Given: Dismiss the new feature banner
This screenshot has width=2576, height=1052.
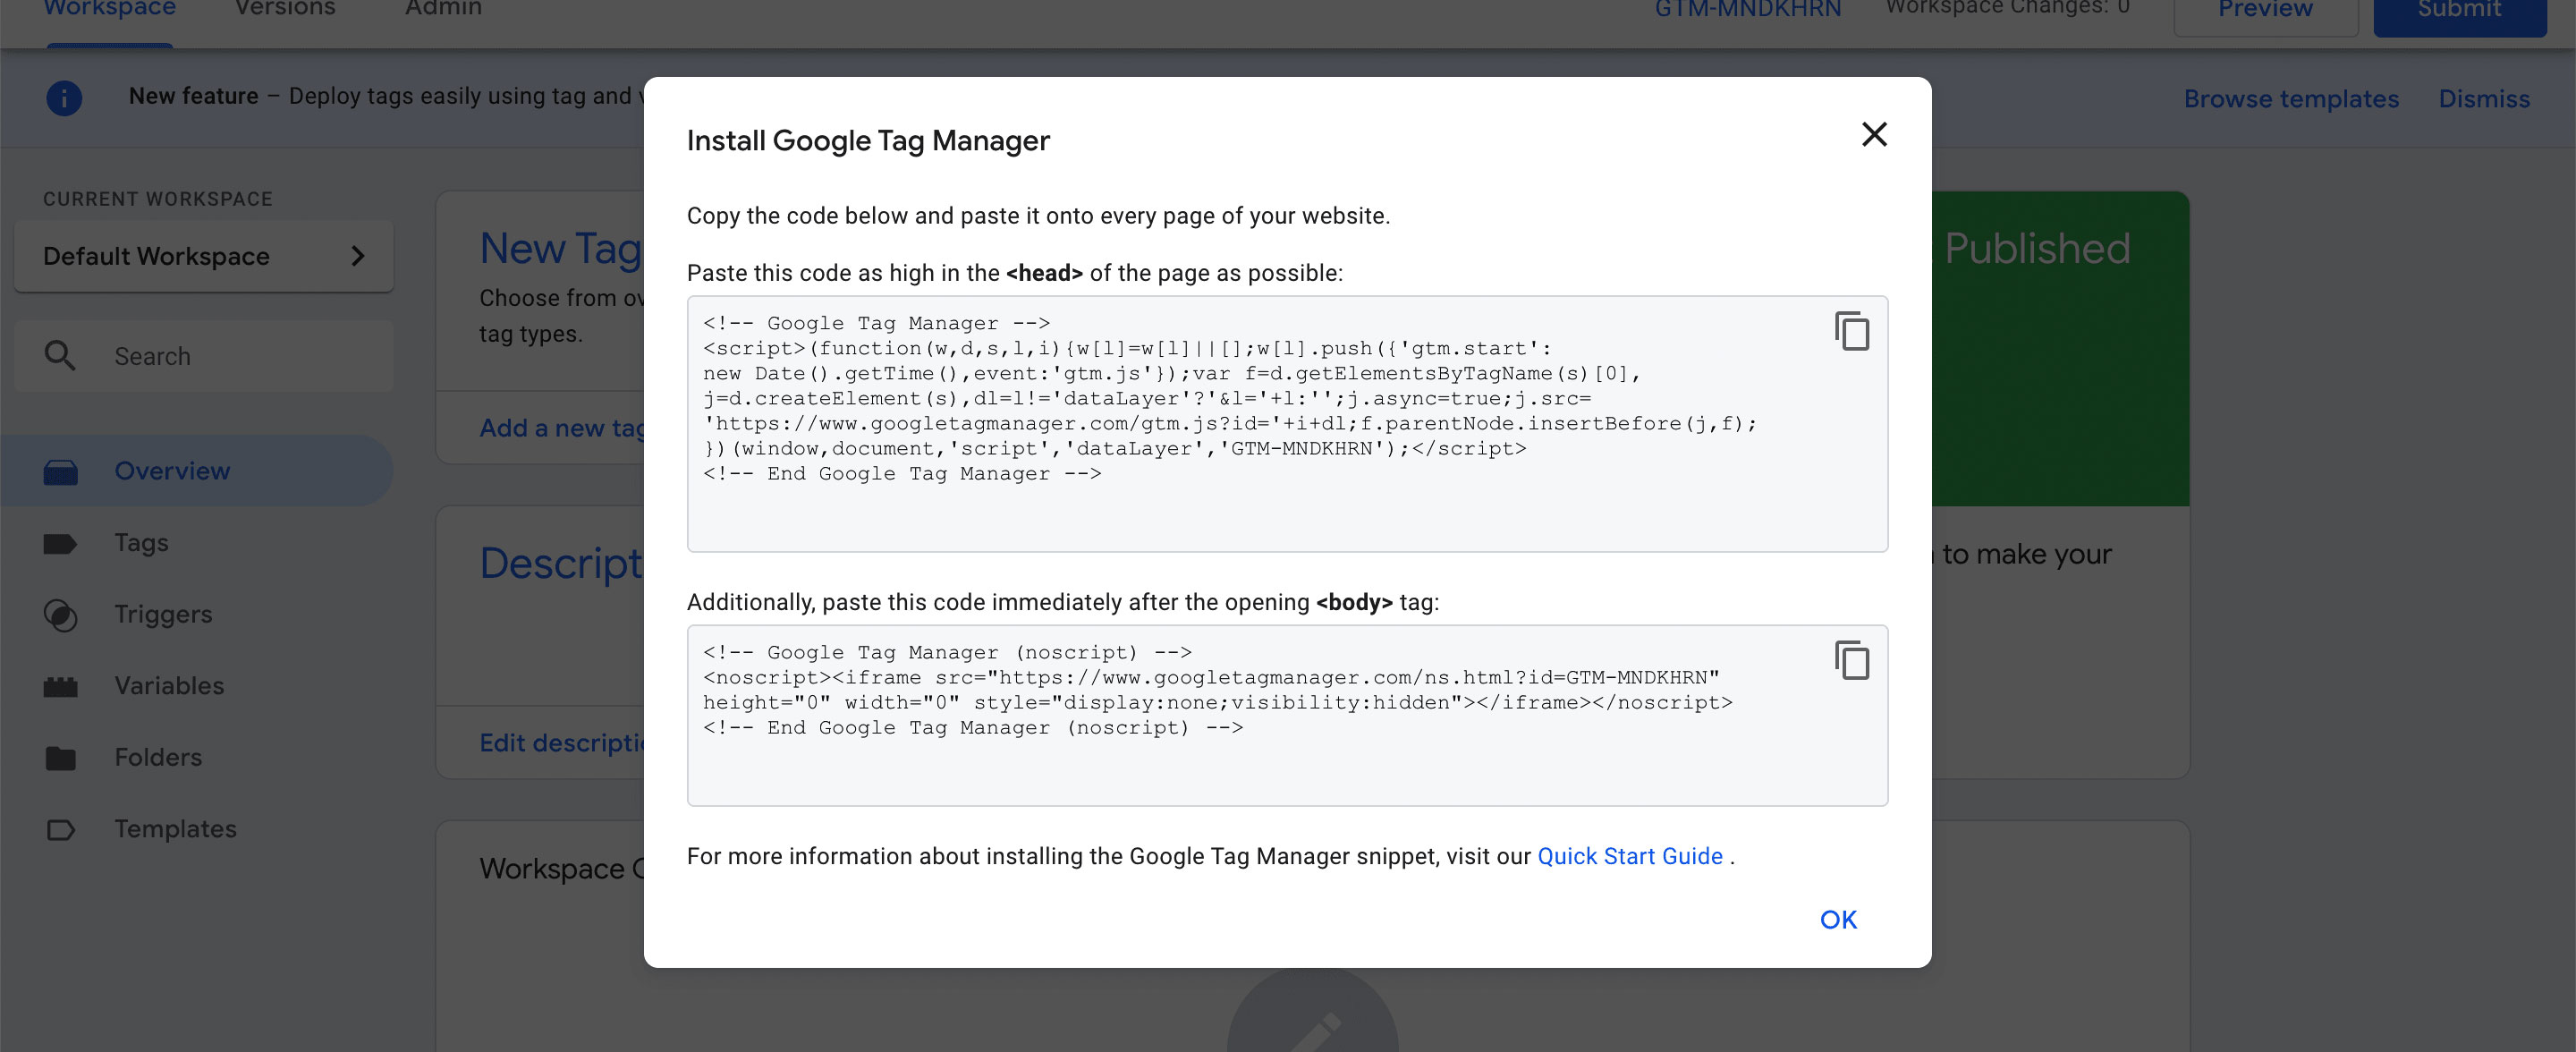Looking at the screenshot, I should tap(2484, 98).
